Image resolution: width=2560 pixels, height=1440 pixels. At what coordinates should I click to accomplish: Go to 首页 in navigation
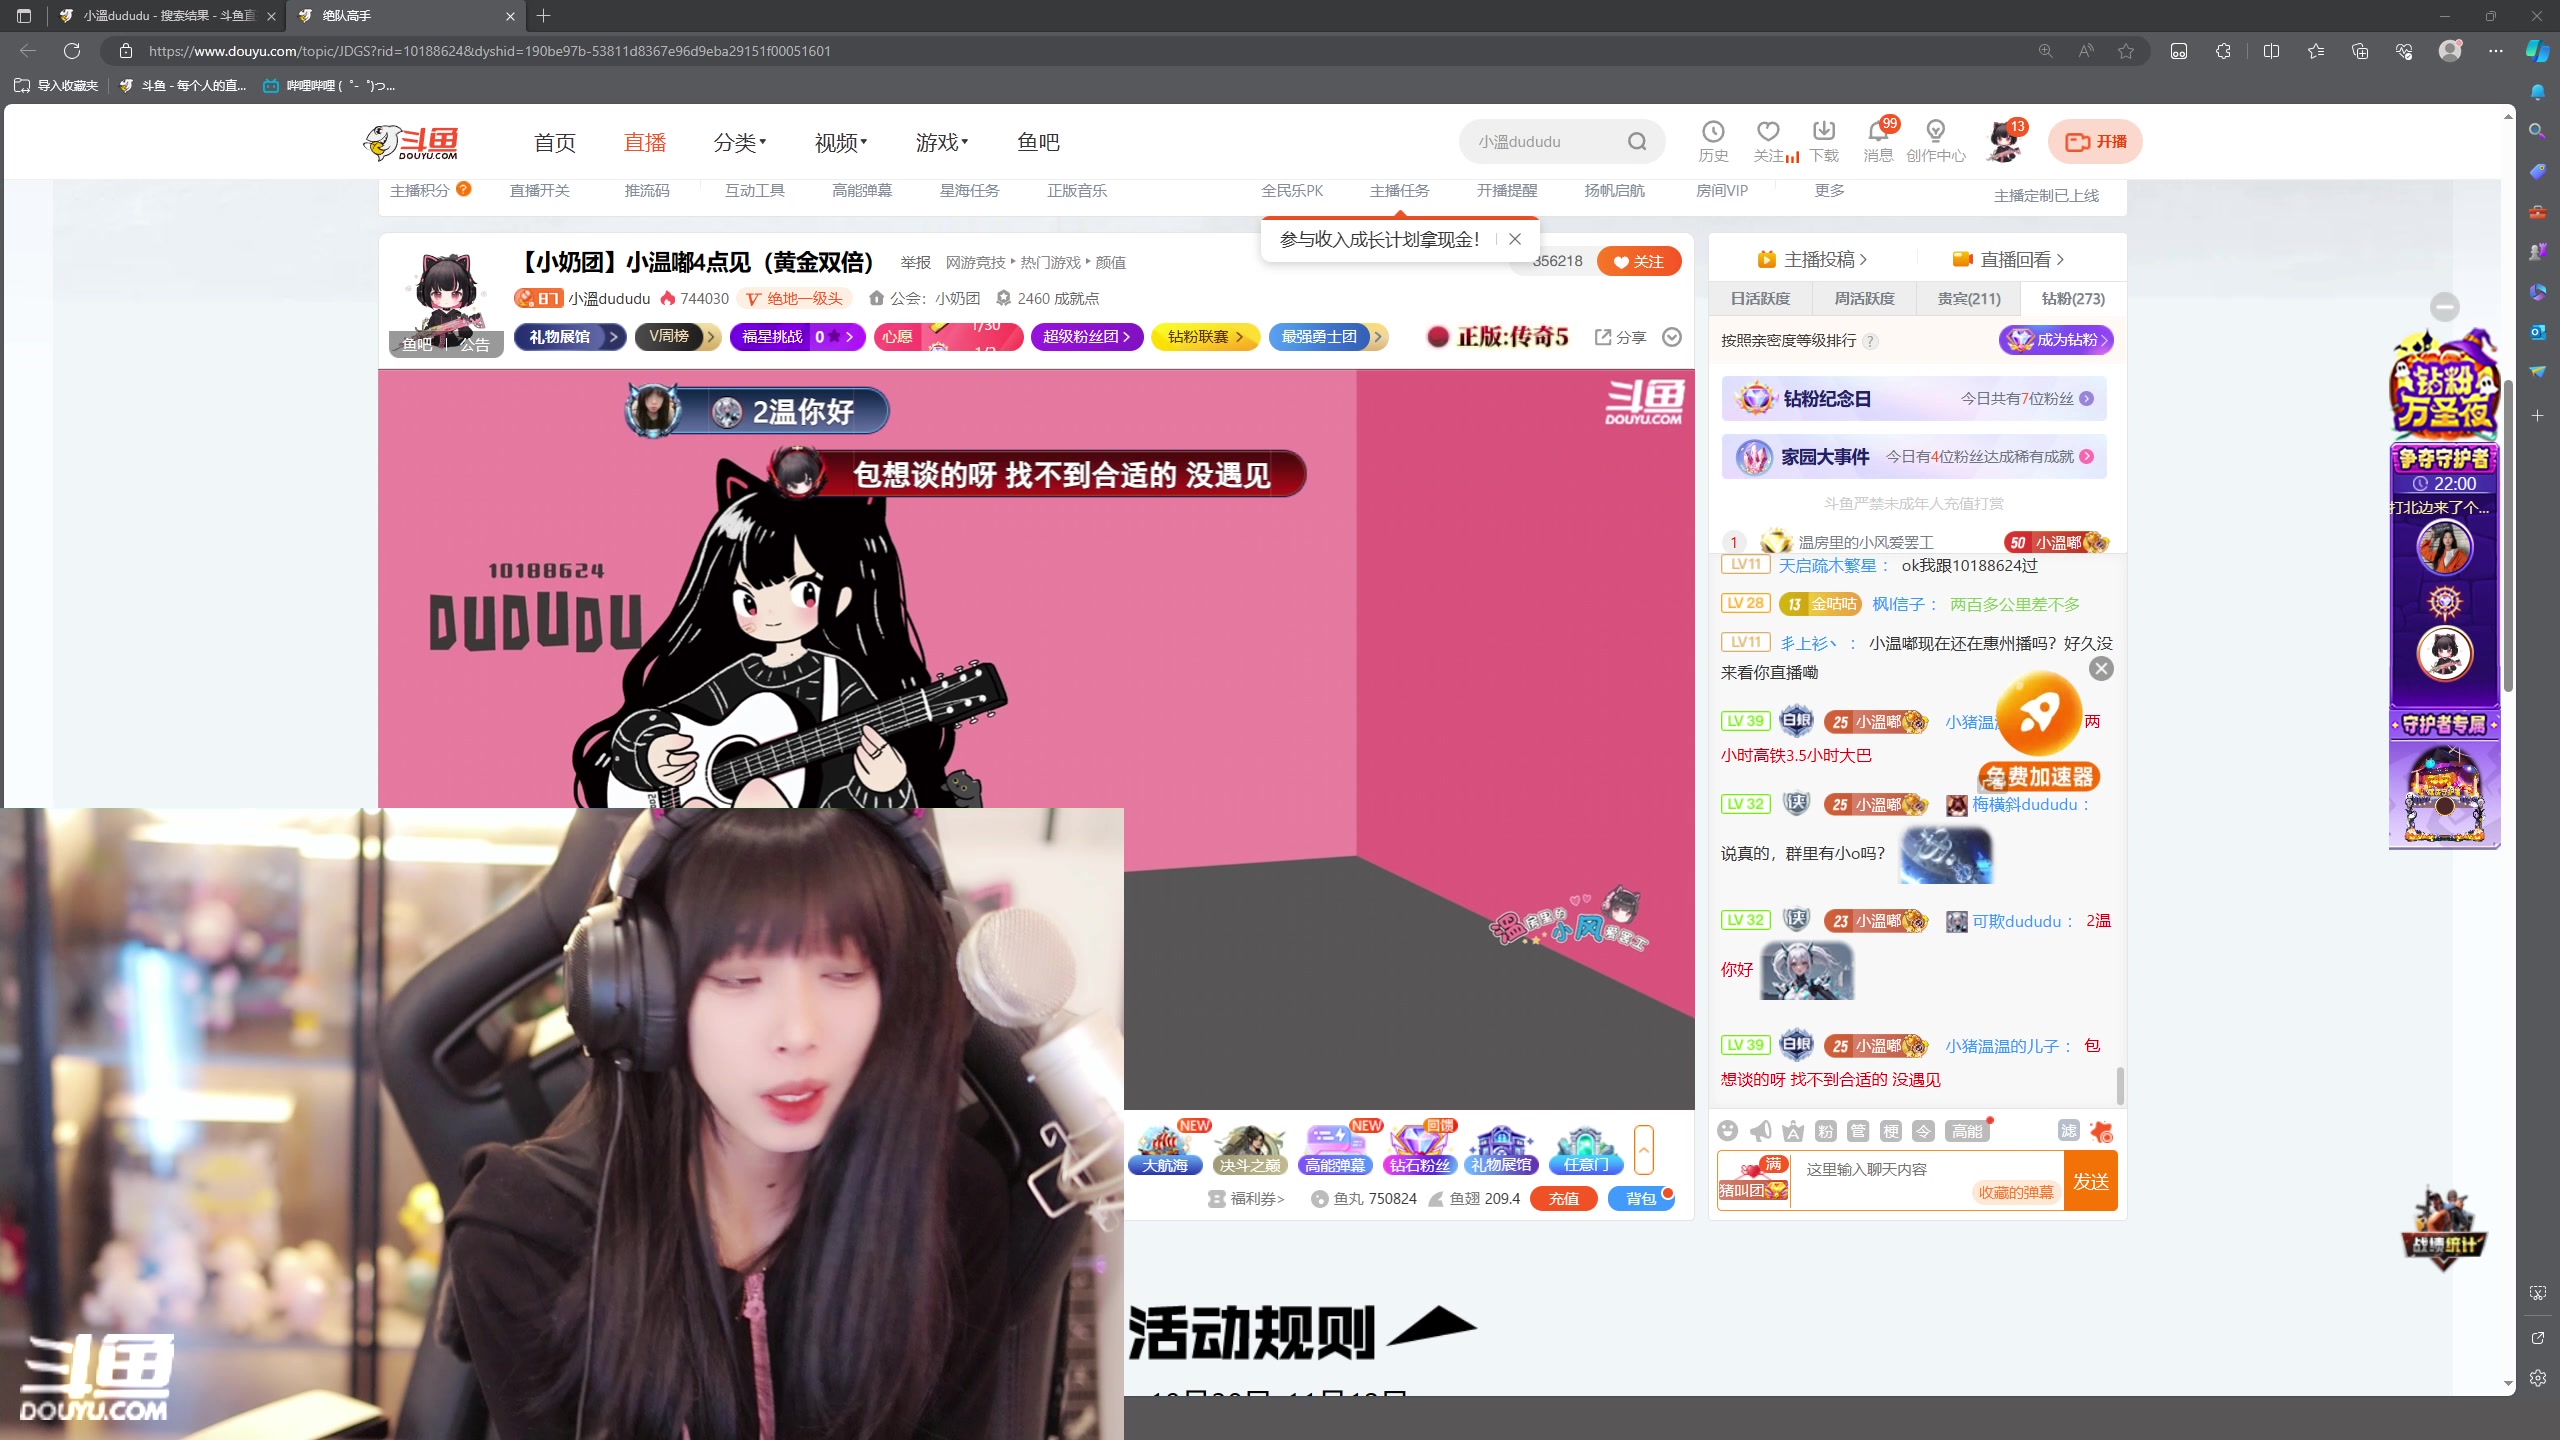click(x=555, y=142)
